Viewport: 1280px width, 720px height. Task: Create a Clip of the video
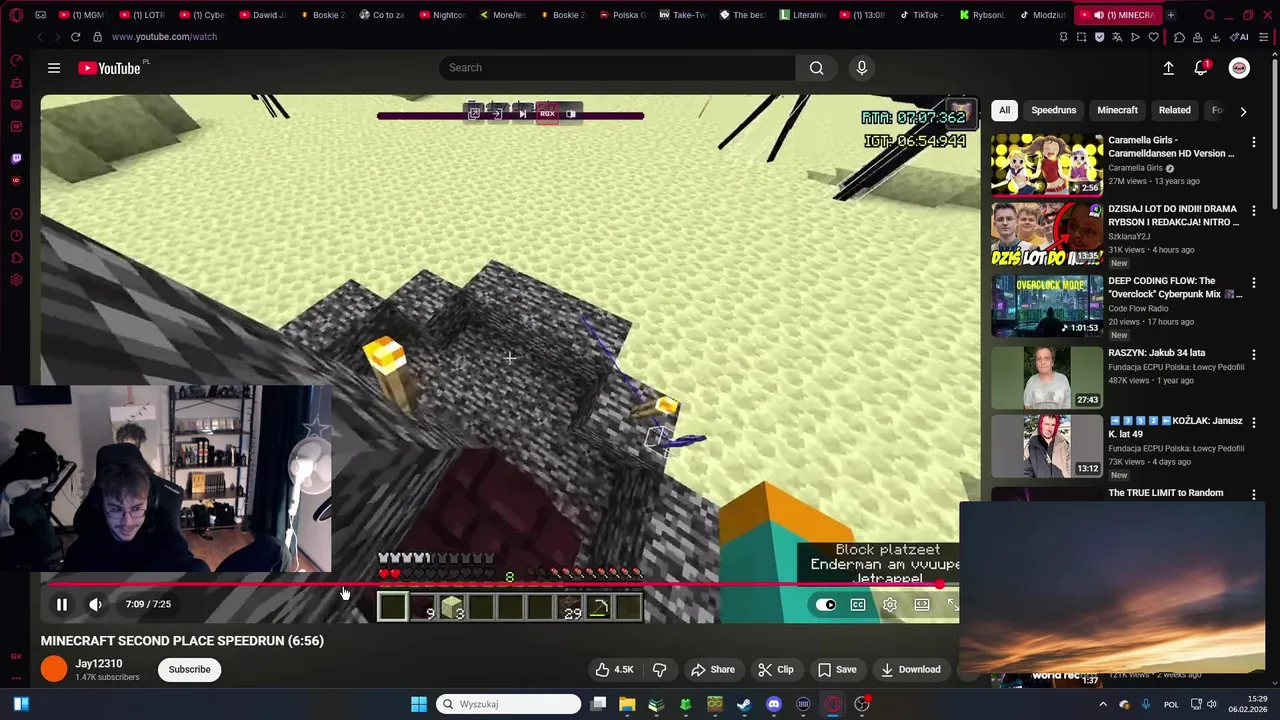pyautogui.click(x=776, y=670)
